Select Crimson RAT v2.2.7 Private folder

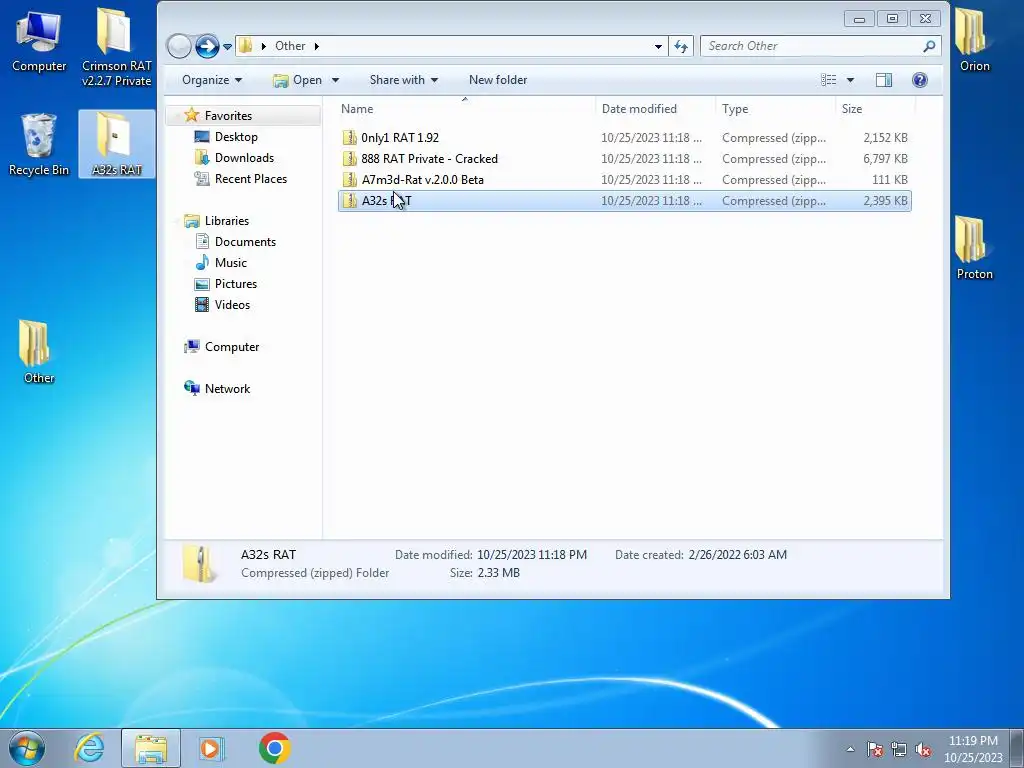pyautogui.click(x=116, y=47)
